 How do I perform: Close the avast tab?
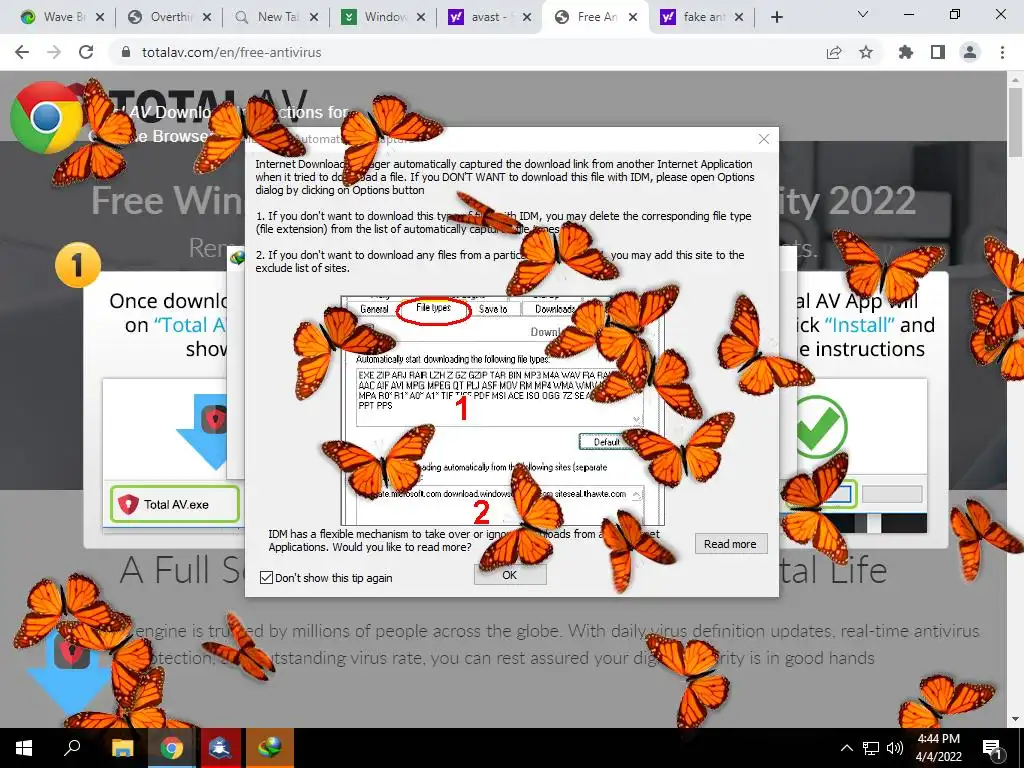(527, 18)
